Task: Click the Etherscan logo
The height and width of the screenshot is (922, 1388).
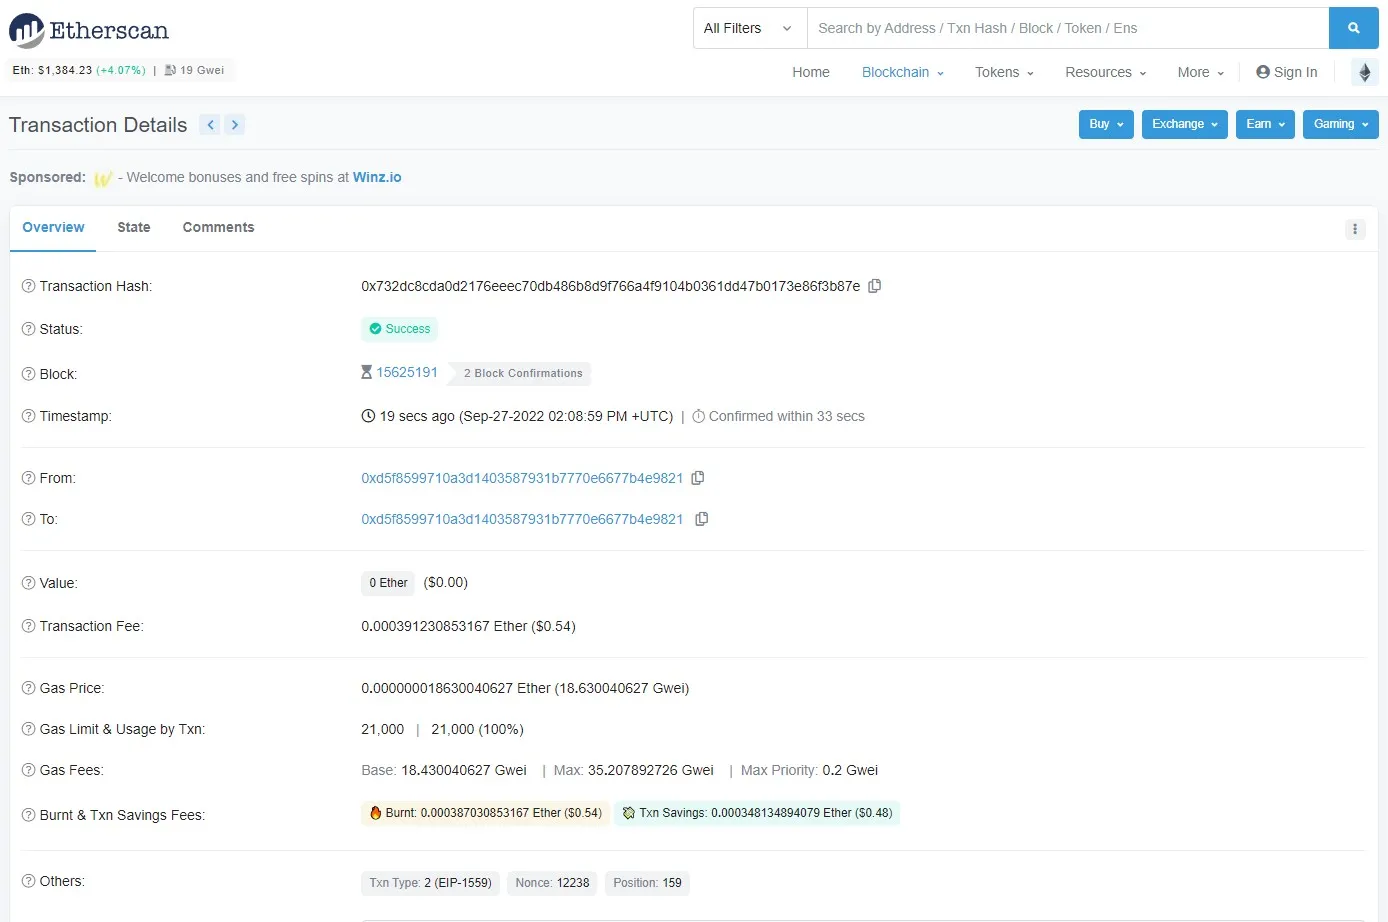Action: coord(89,31)
